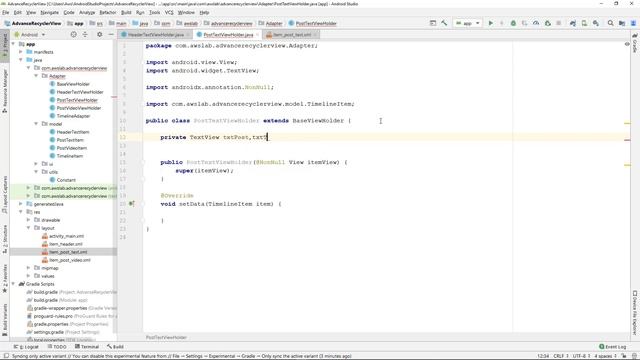Click the red error stripe mark in the editor margin

pos(627,140)
